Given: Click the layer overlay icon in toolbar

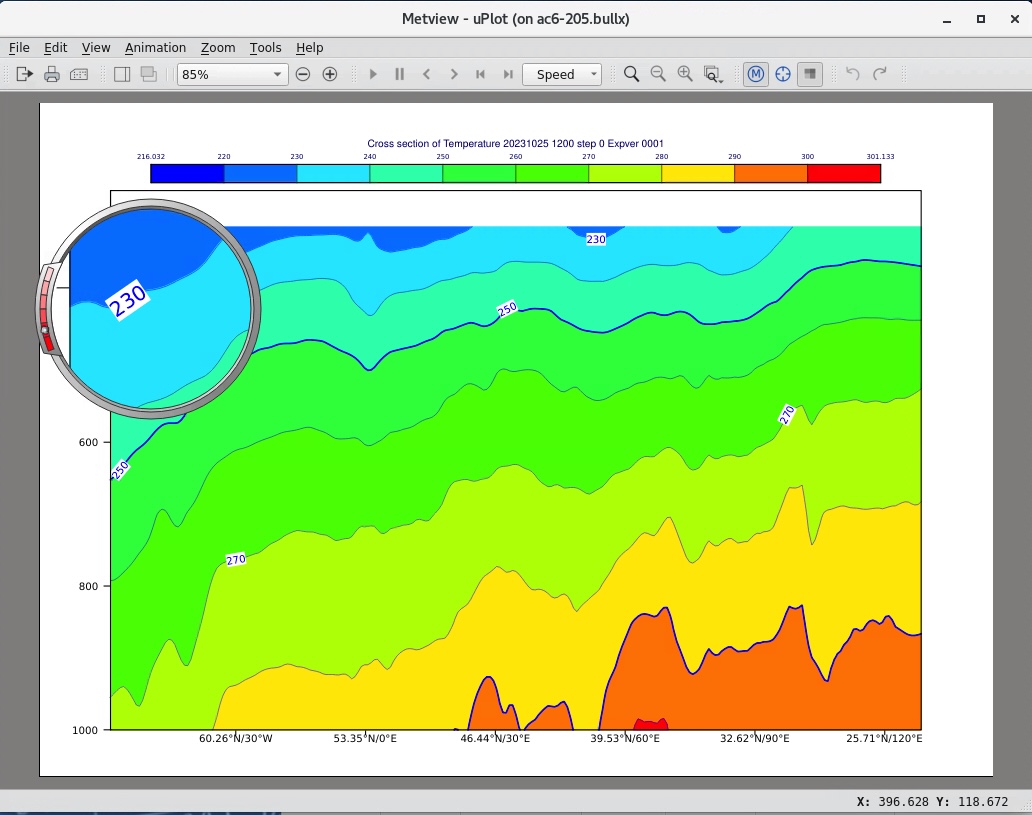Looking at the screenshot, I should coord(149,74).
